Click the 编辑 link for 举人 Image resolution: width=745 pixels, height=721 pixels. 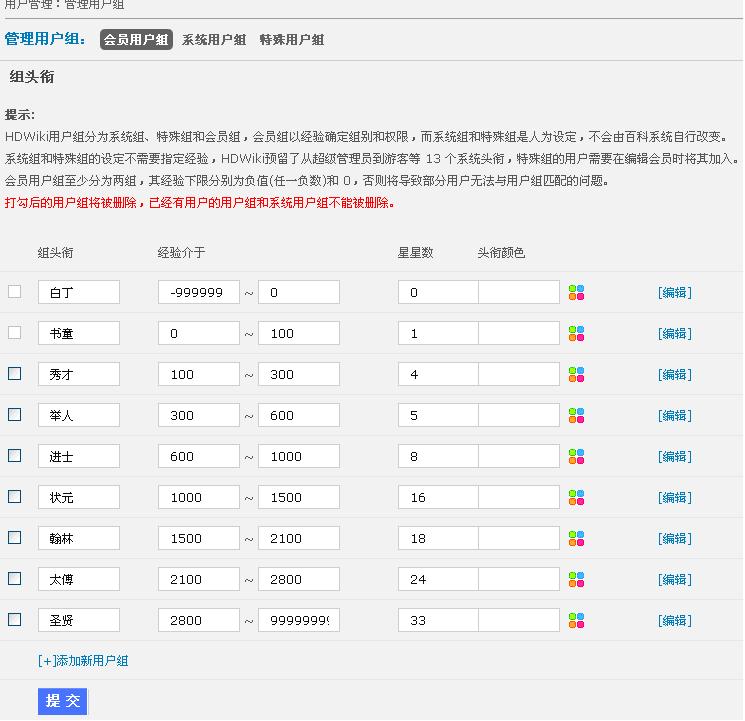click(x=675, y=415)
